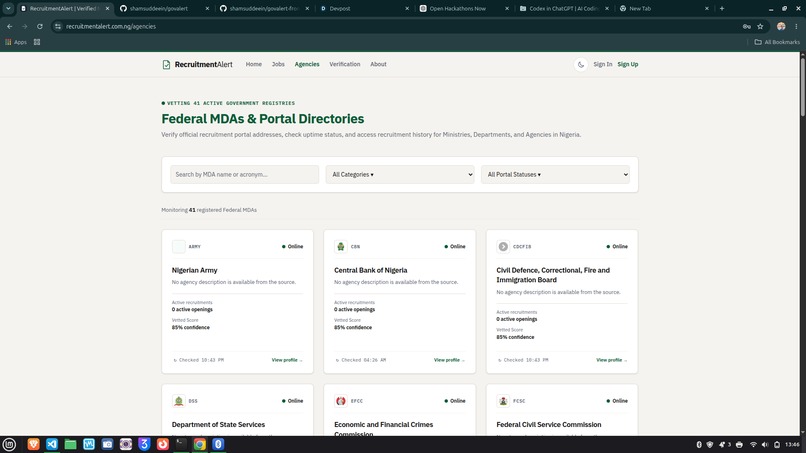This screenshot has width=806, height=453.
Task: Open the Wi-Fi network tray icon
Action: point(753,445)
